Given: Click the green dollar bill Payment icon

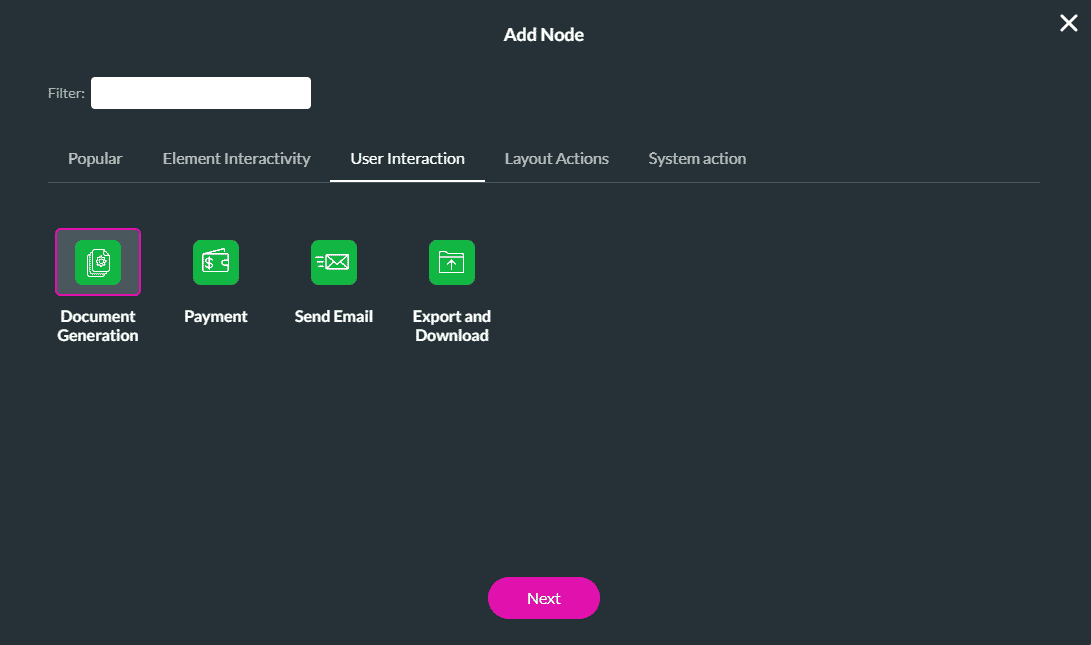Looking at the screenshot, I should (x=216, y=262).
